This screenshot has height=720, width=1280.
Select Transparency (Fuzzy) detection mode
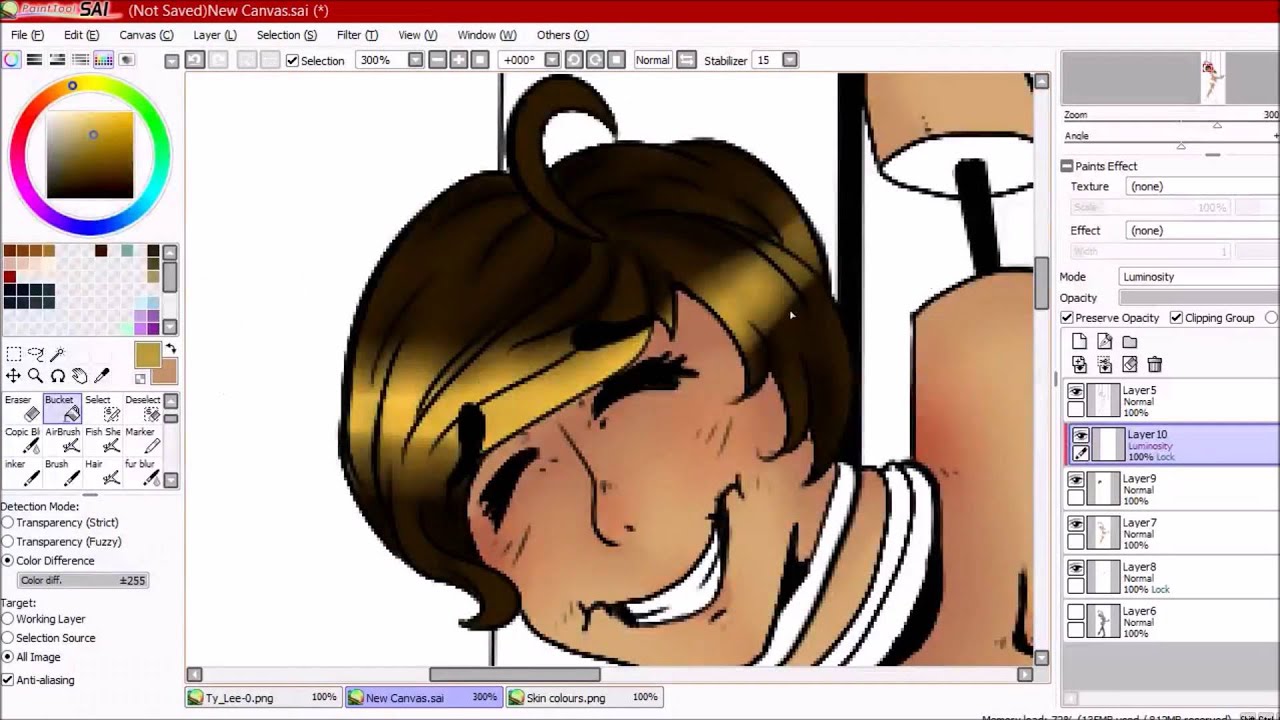coord(8,541)
